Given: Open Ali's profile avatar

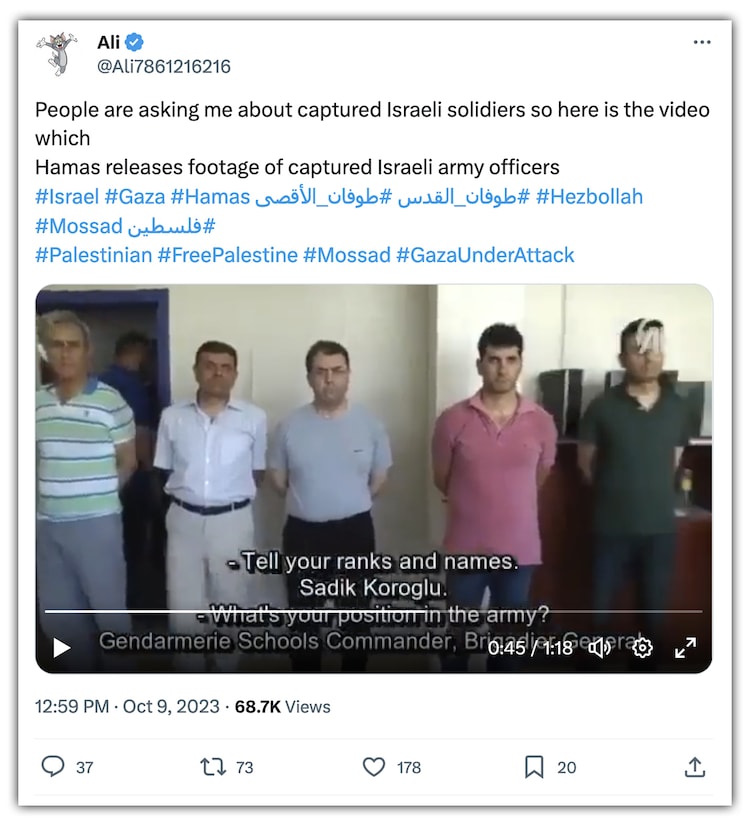Looking at the screenshot, I should tap(57, 53).
